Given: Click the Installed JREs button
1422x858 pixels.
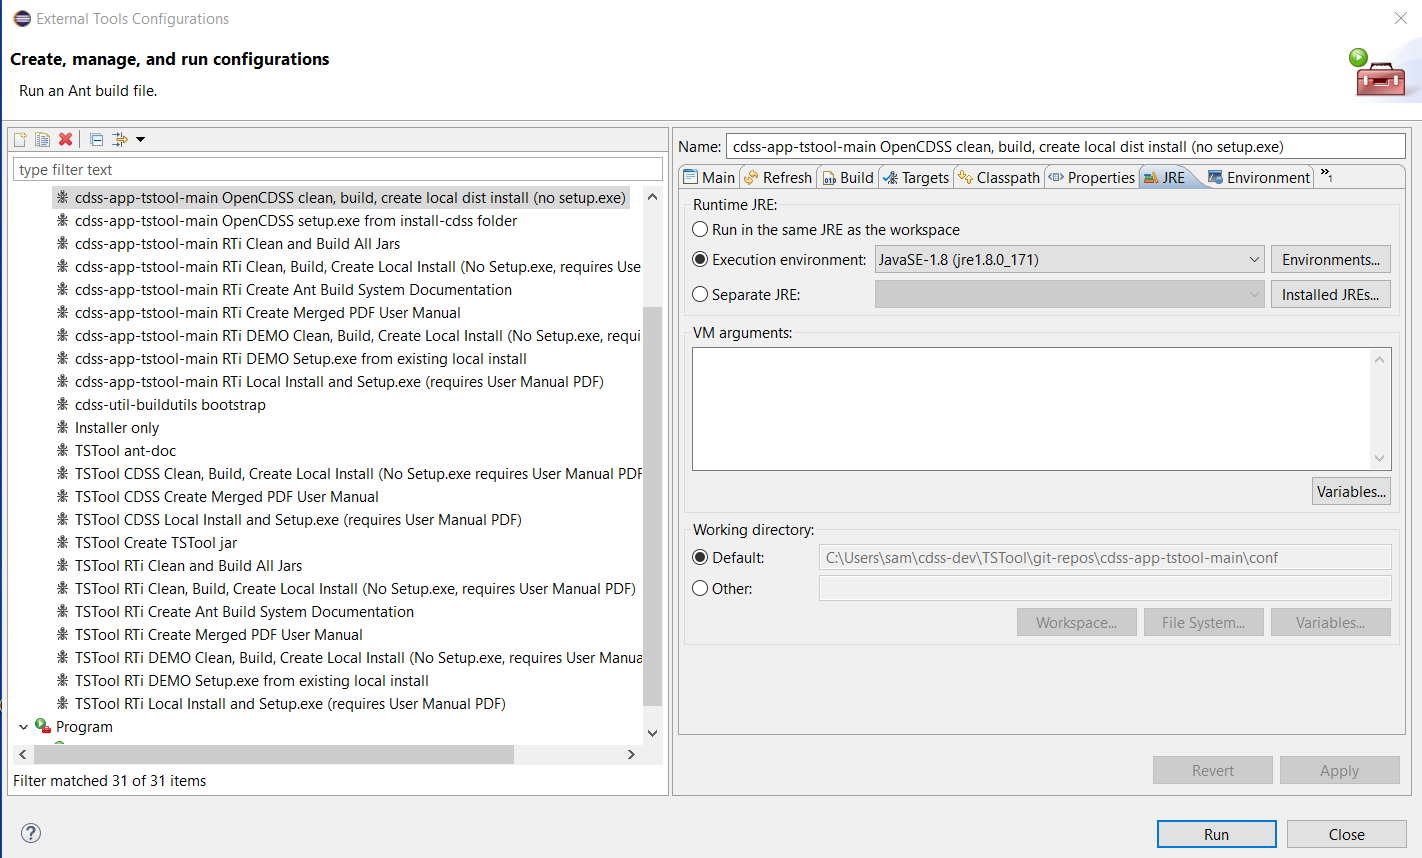Looking at the screenshot, I should coord(1330,295).
